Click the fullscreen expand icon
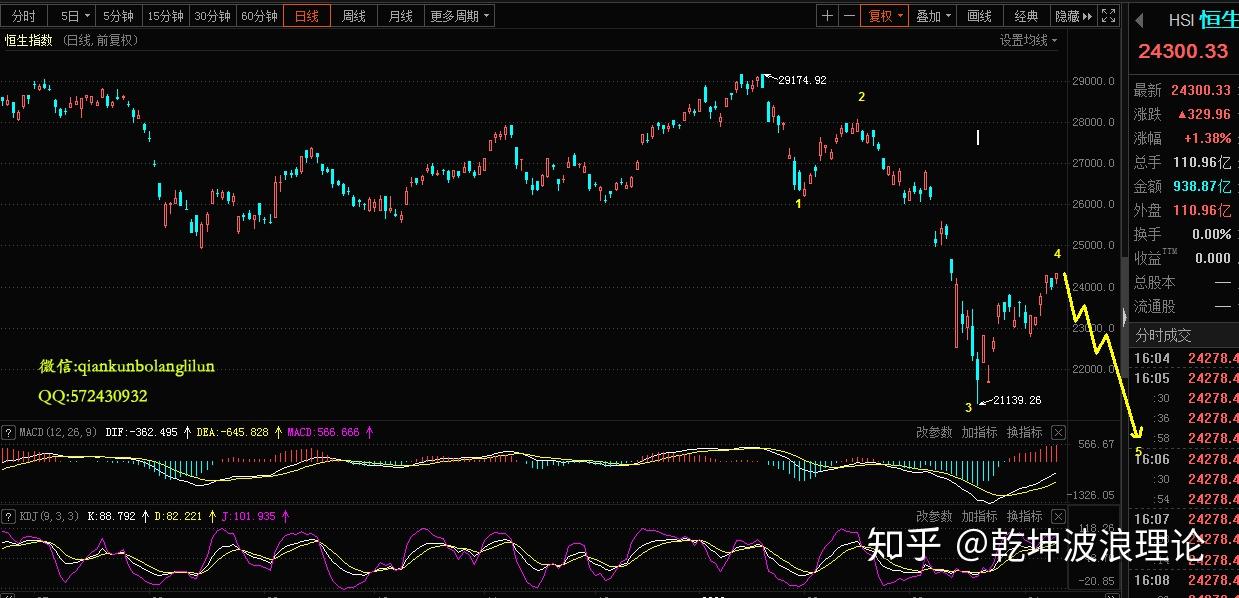 (1107, 16)
